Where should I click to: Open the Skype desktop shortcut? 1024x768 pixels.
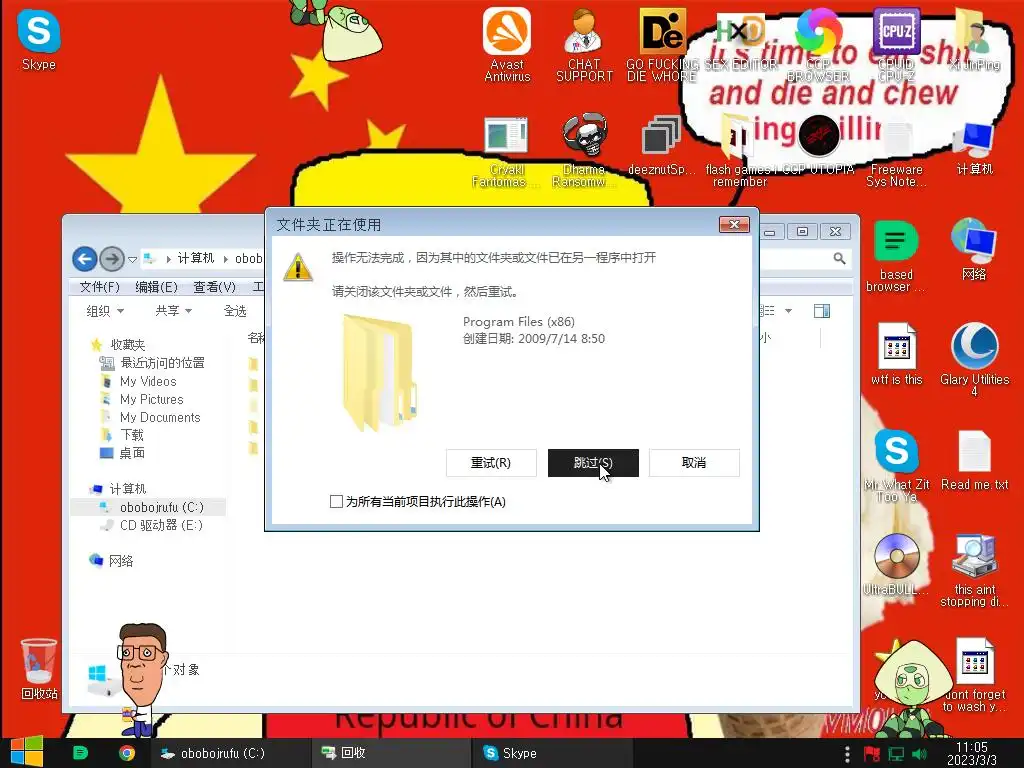[x=39, y=39]
